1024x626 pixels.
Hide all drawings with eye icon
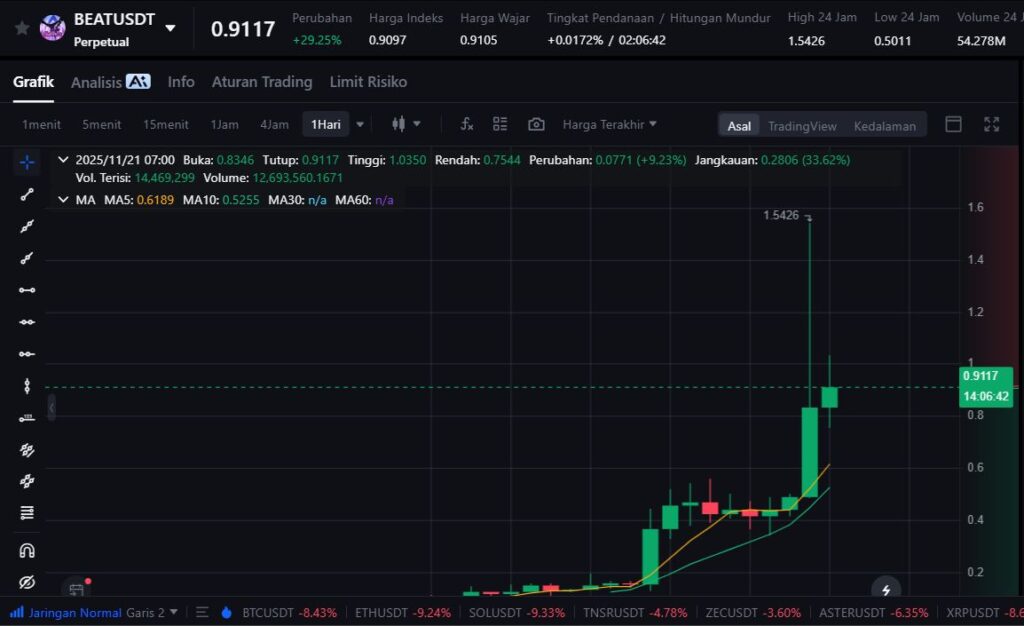pos(27,582)
